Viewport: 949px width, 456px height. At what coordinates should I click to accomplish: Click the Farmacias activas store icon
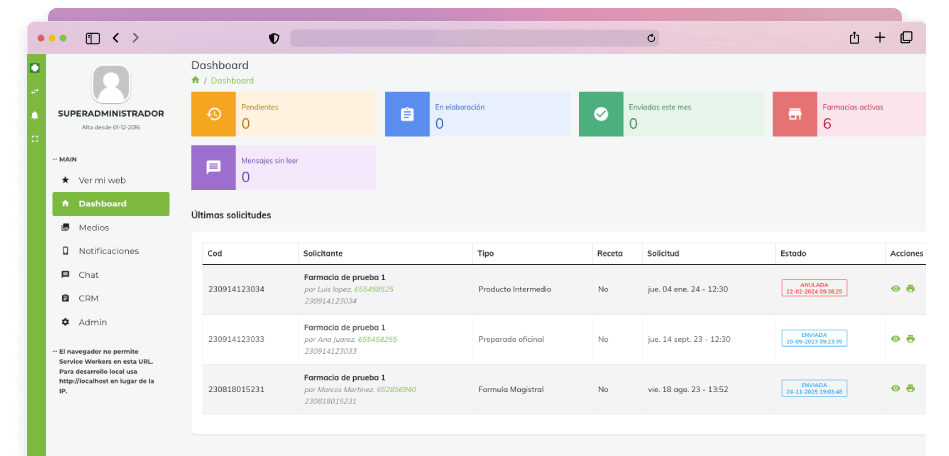tap(795, 114)
